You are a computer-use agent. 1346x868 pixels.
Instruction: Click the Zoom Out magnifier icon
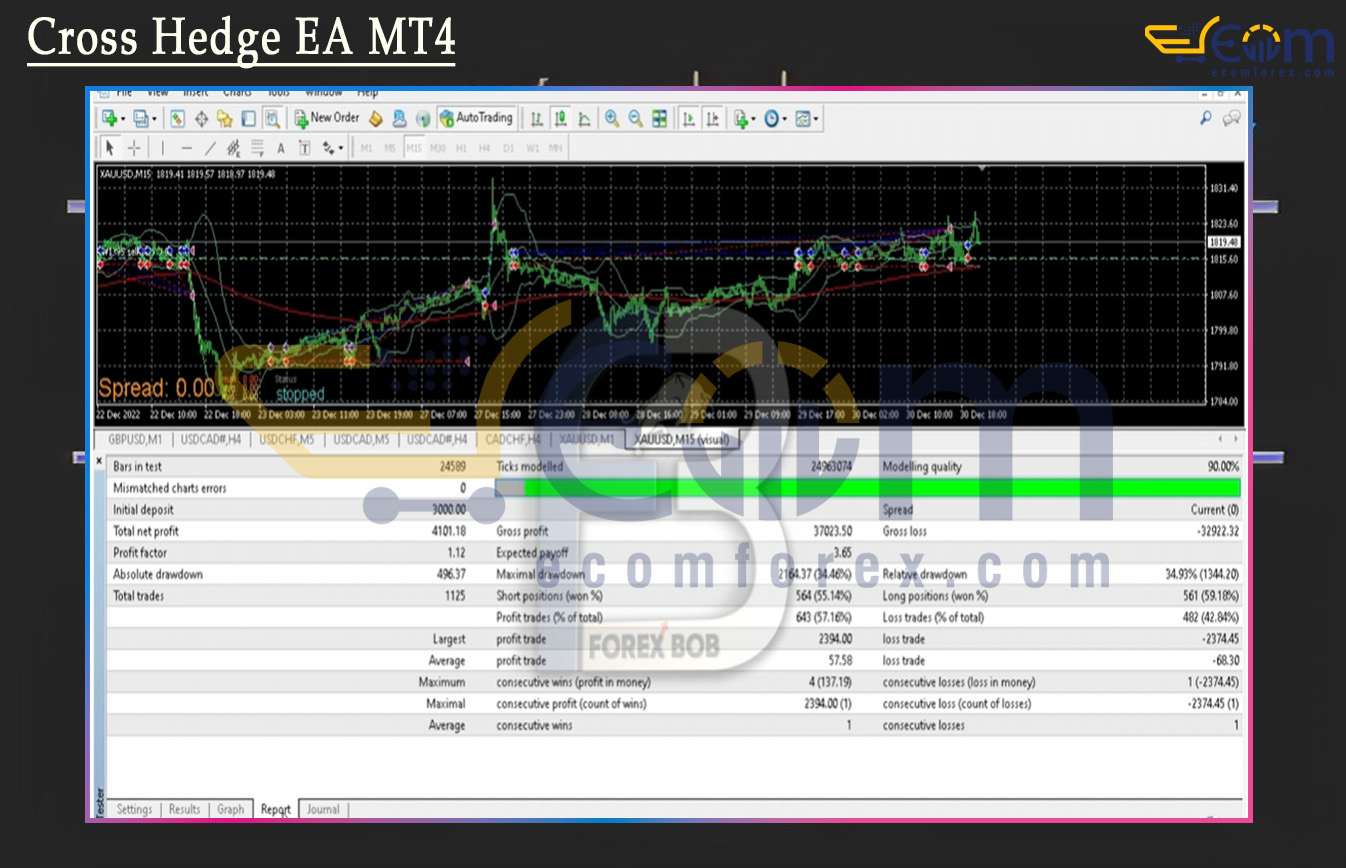click(x=635, y=119)
